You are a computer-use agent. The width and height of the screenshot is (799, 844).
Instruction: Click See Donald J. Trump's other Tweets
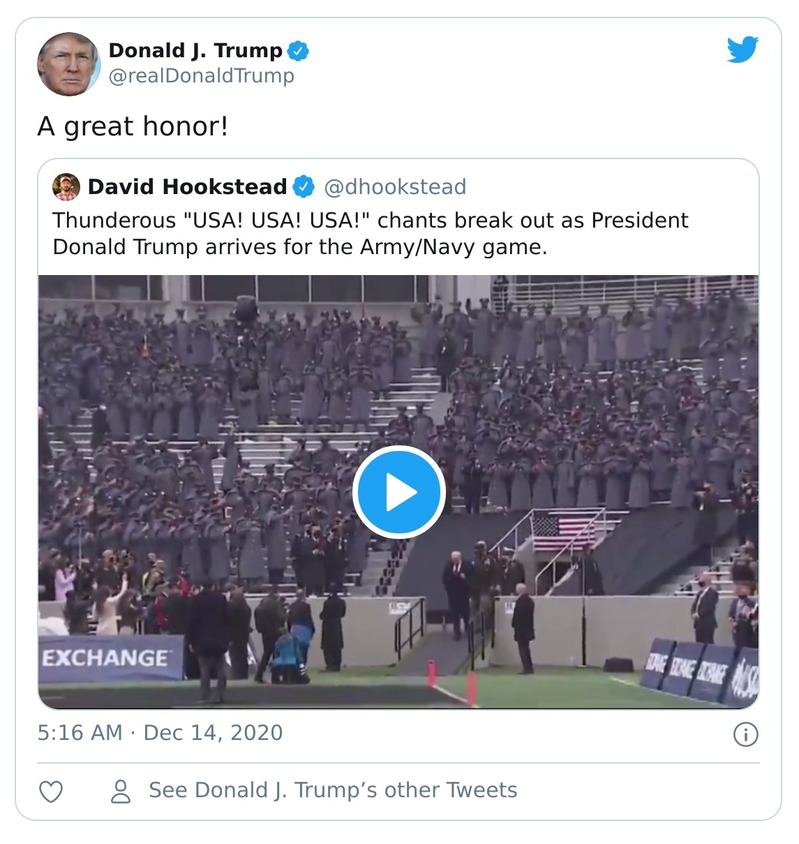[x=332, y=789]
